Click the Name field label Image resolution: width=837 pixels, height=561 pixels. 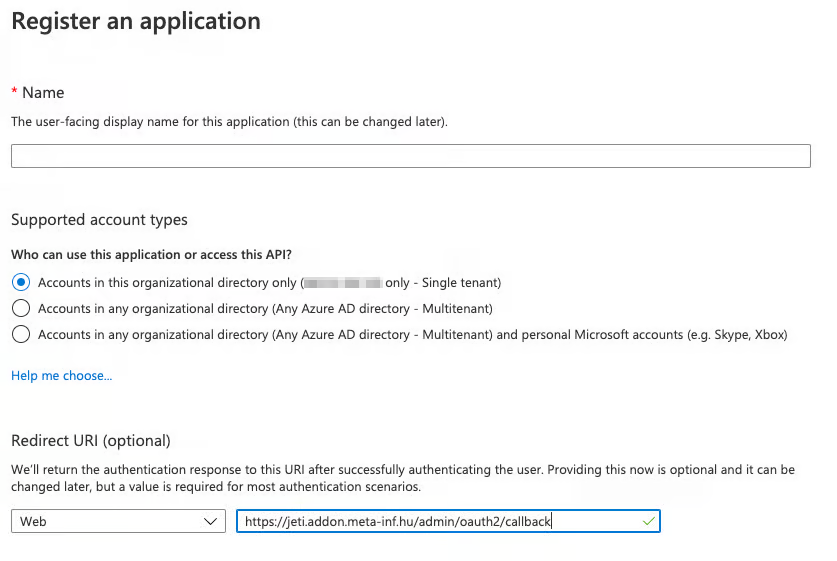tap(43, 92)
